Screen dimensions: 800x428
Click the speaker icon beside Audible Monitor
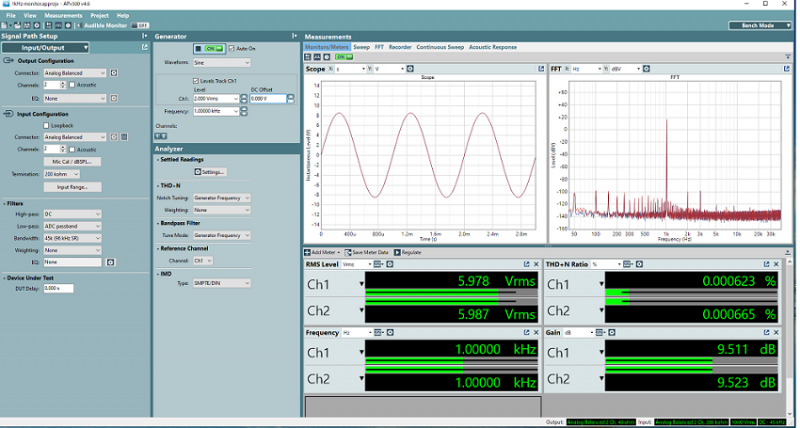tap(80, 26)
